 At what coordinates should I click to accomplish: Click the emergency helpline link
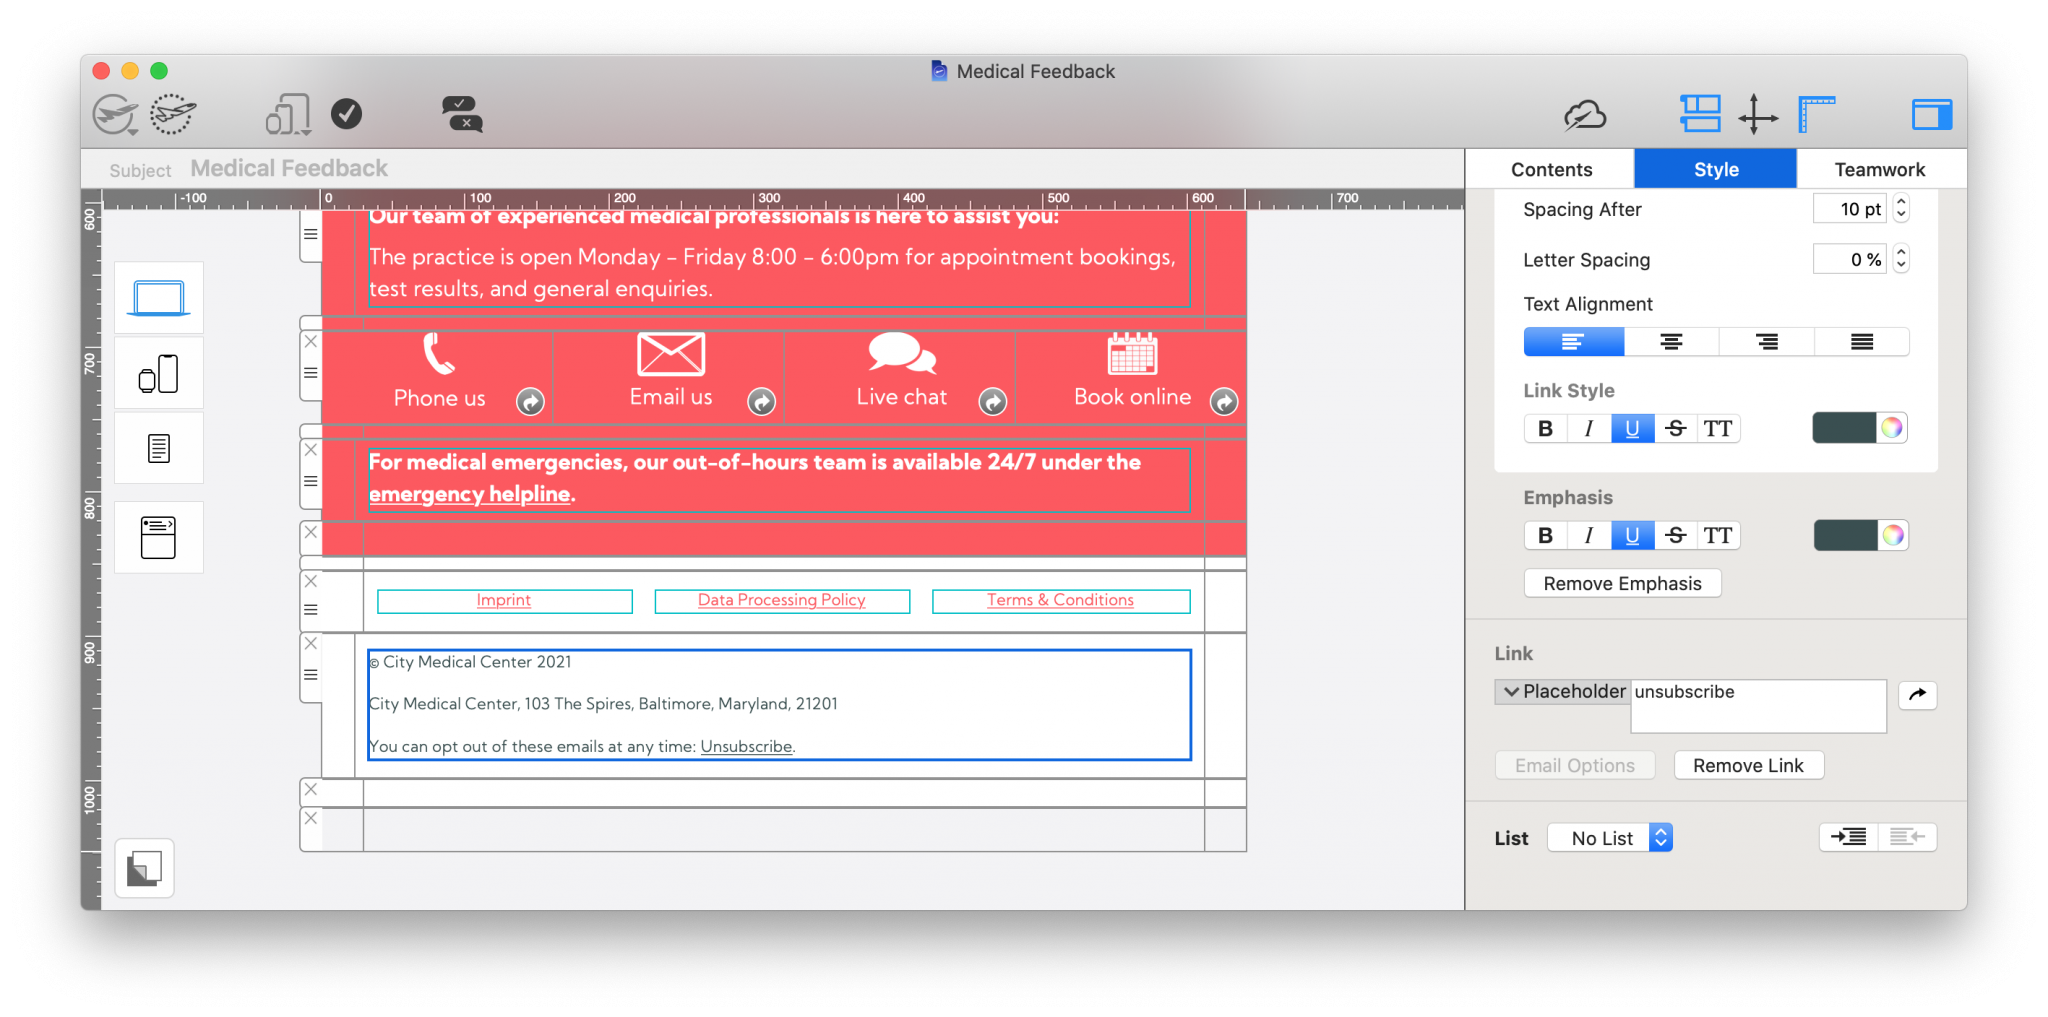pyautogui.click(x=470, y=494)
